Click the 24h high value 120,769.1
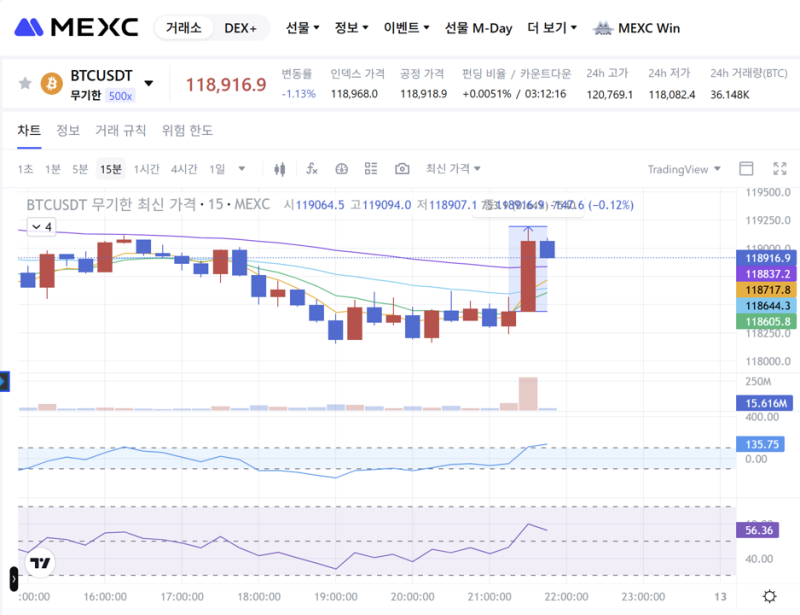The width and height of the screenshot is (800, 615). pos(609,94)
